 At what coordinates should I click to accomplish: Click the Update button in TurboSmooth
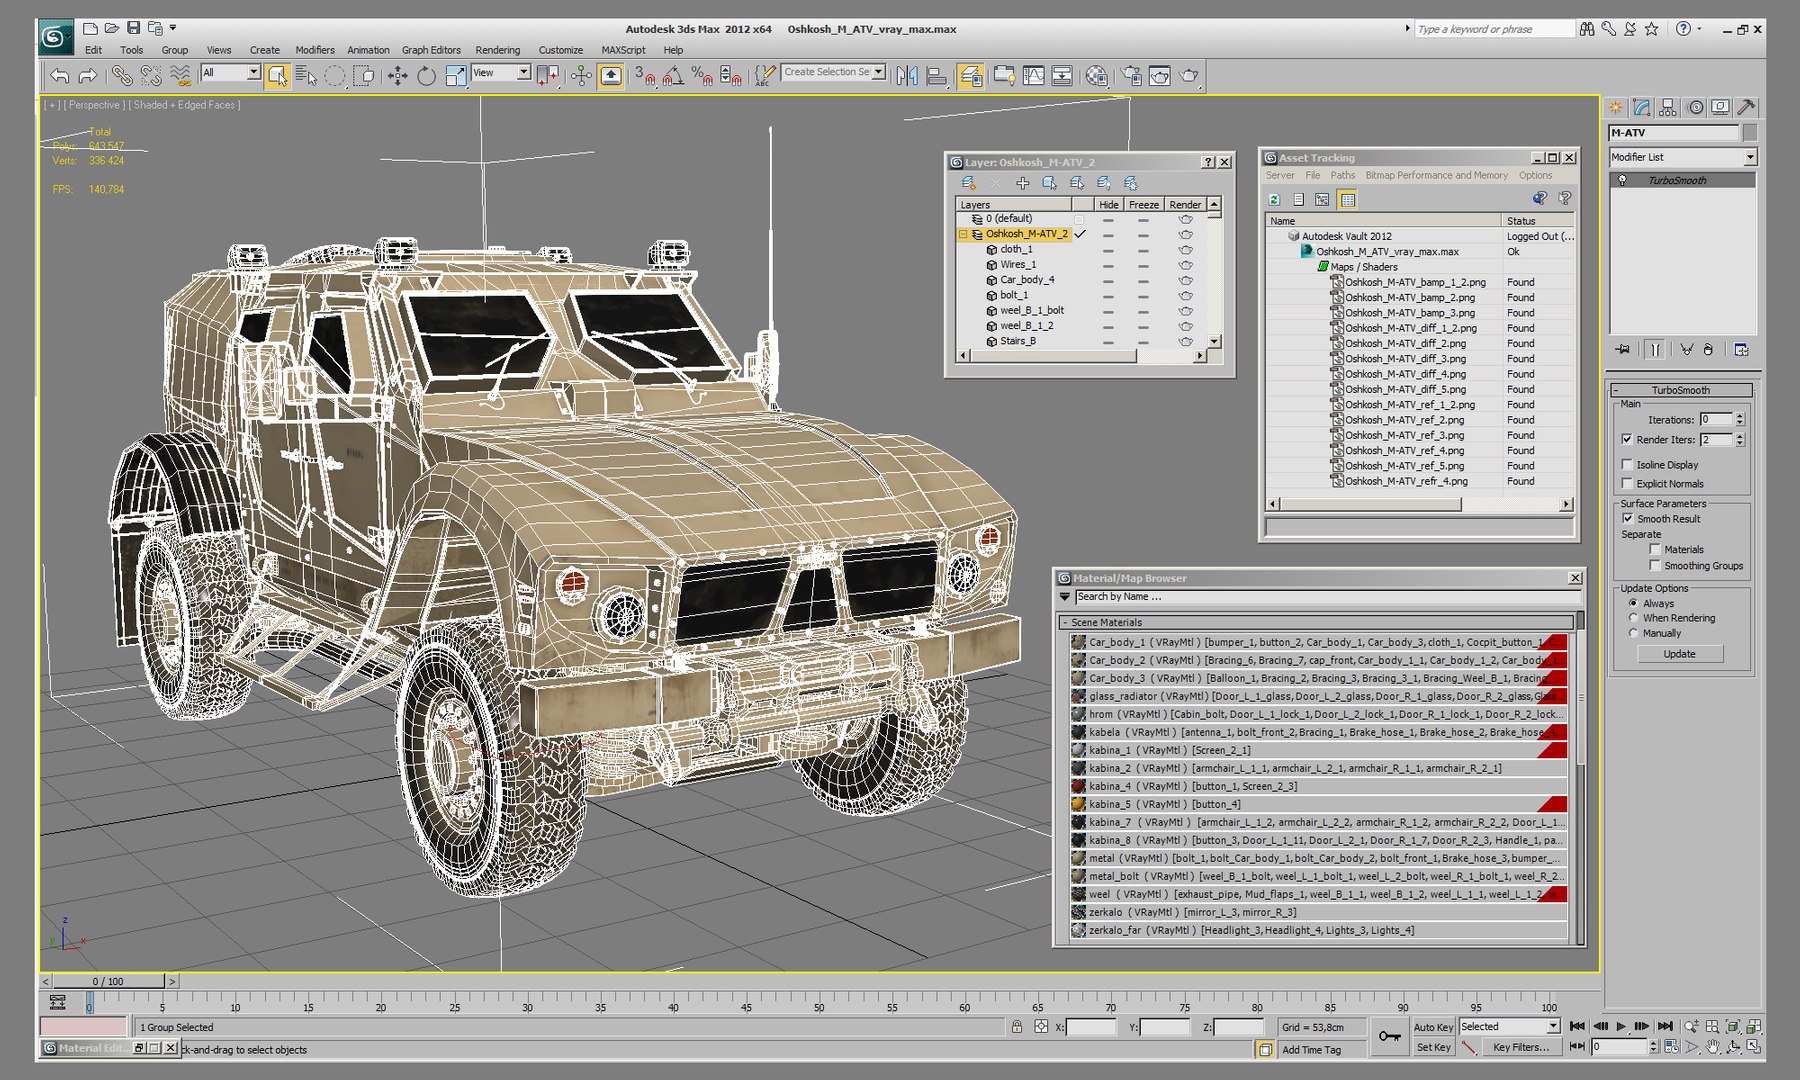tap(1680, 654)
